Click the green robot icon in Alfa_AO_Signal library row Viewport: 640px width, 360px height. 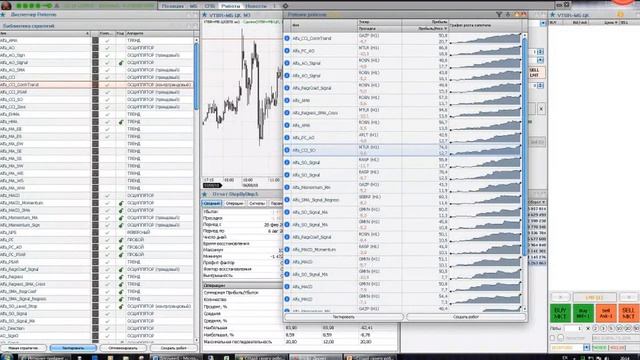121,63
